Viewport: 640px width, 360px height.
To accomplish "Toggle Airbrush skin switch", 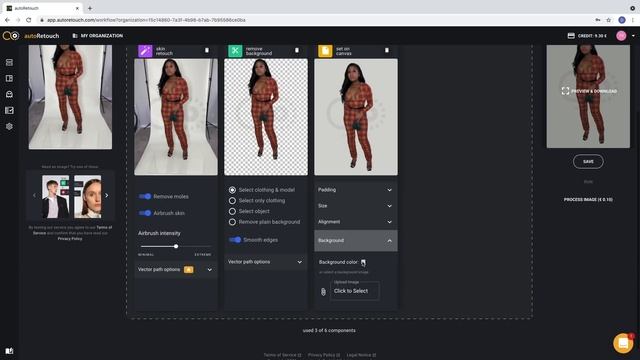I will 145,213.
